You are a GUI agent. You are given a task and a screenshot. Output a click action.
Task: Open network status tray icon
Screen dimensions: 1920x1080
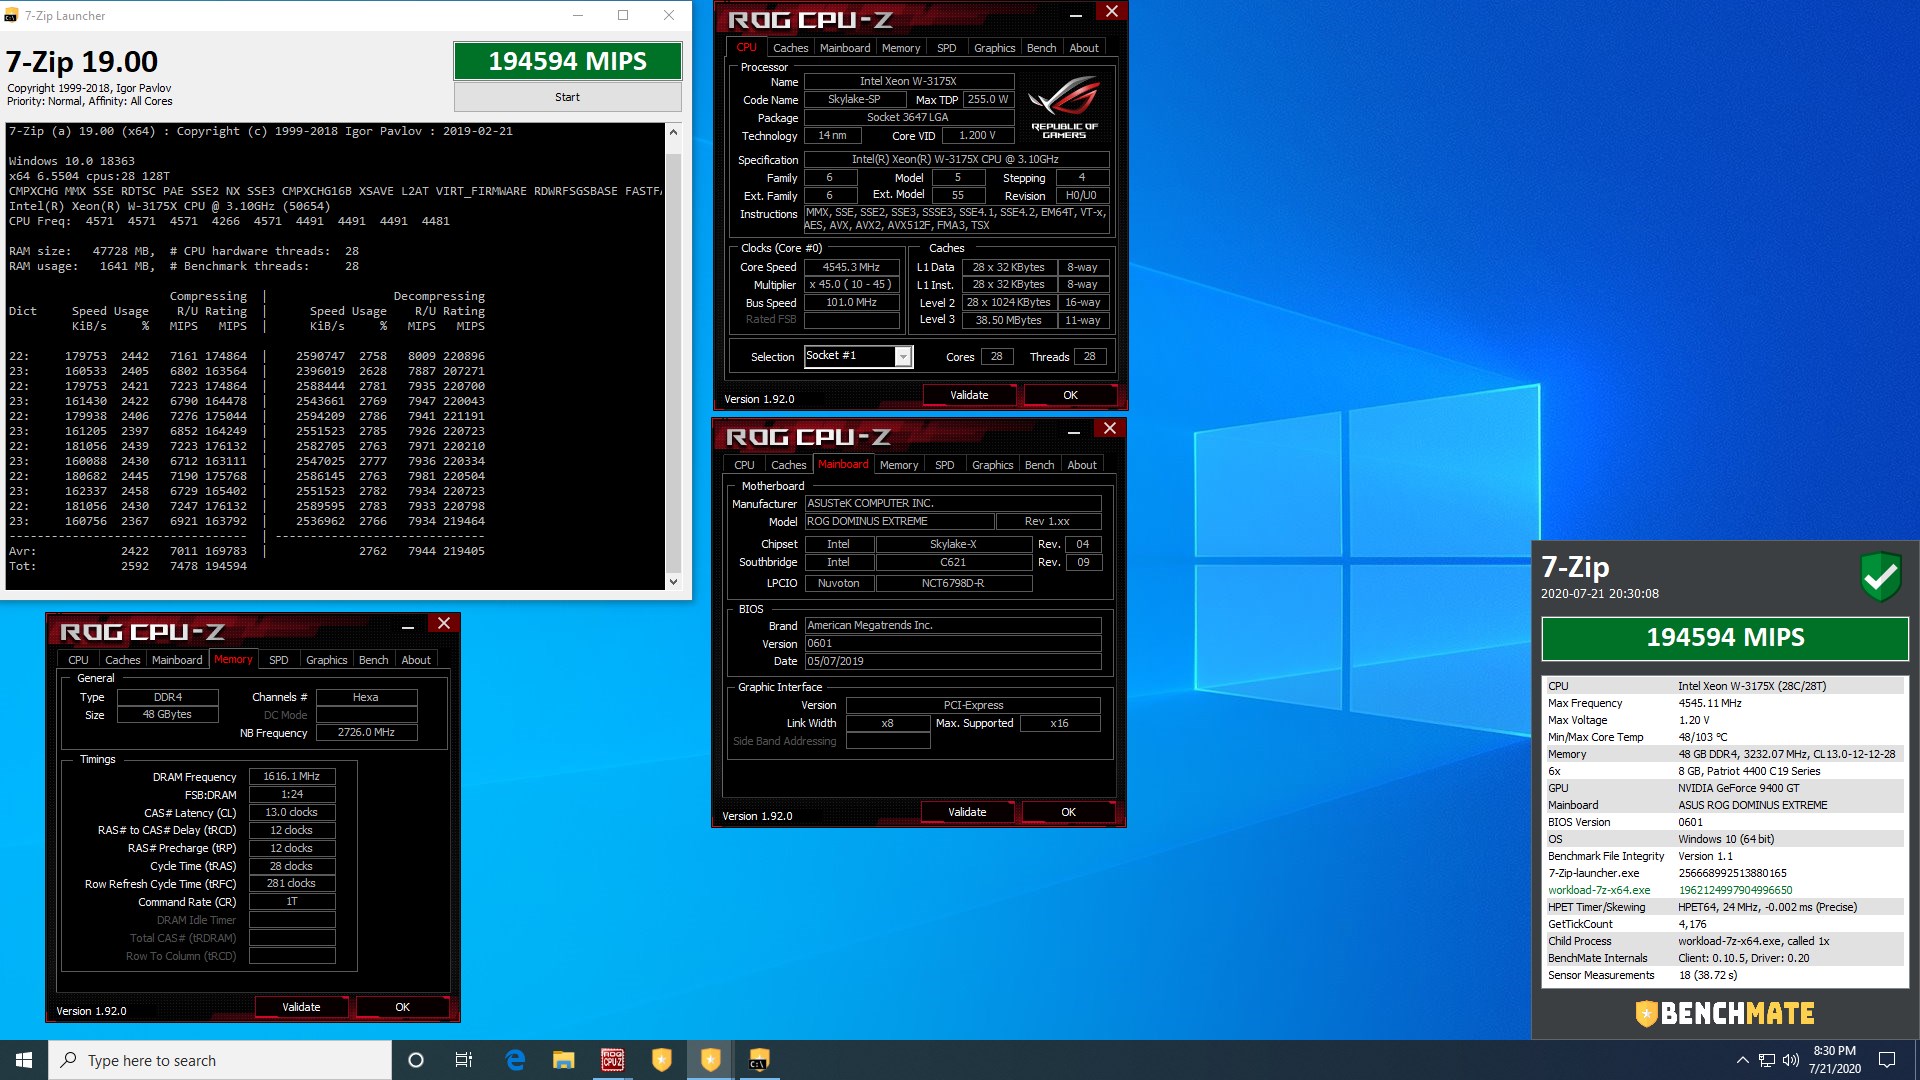[1767, 1060]
